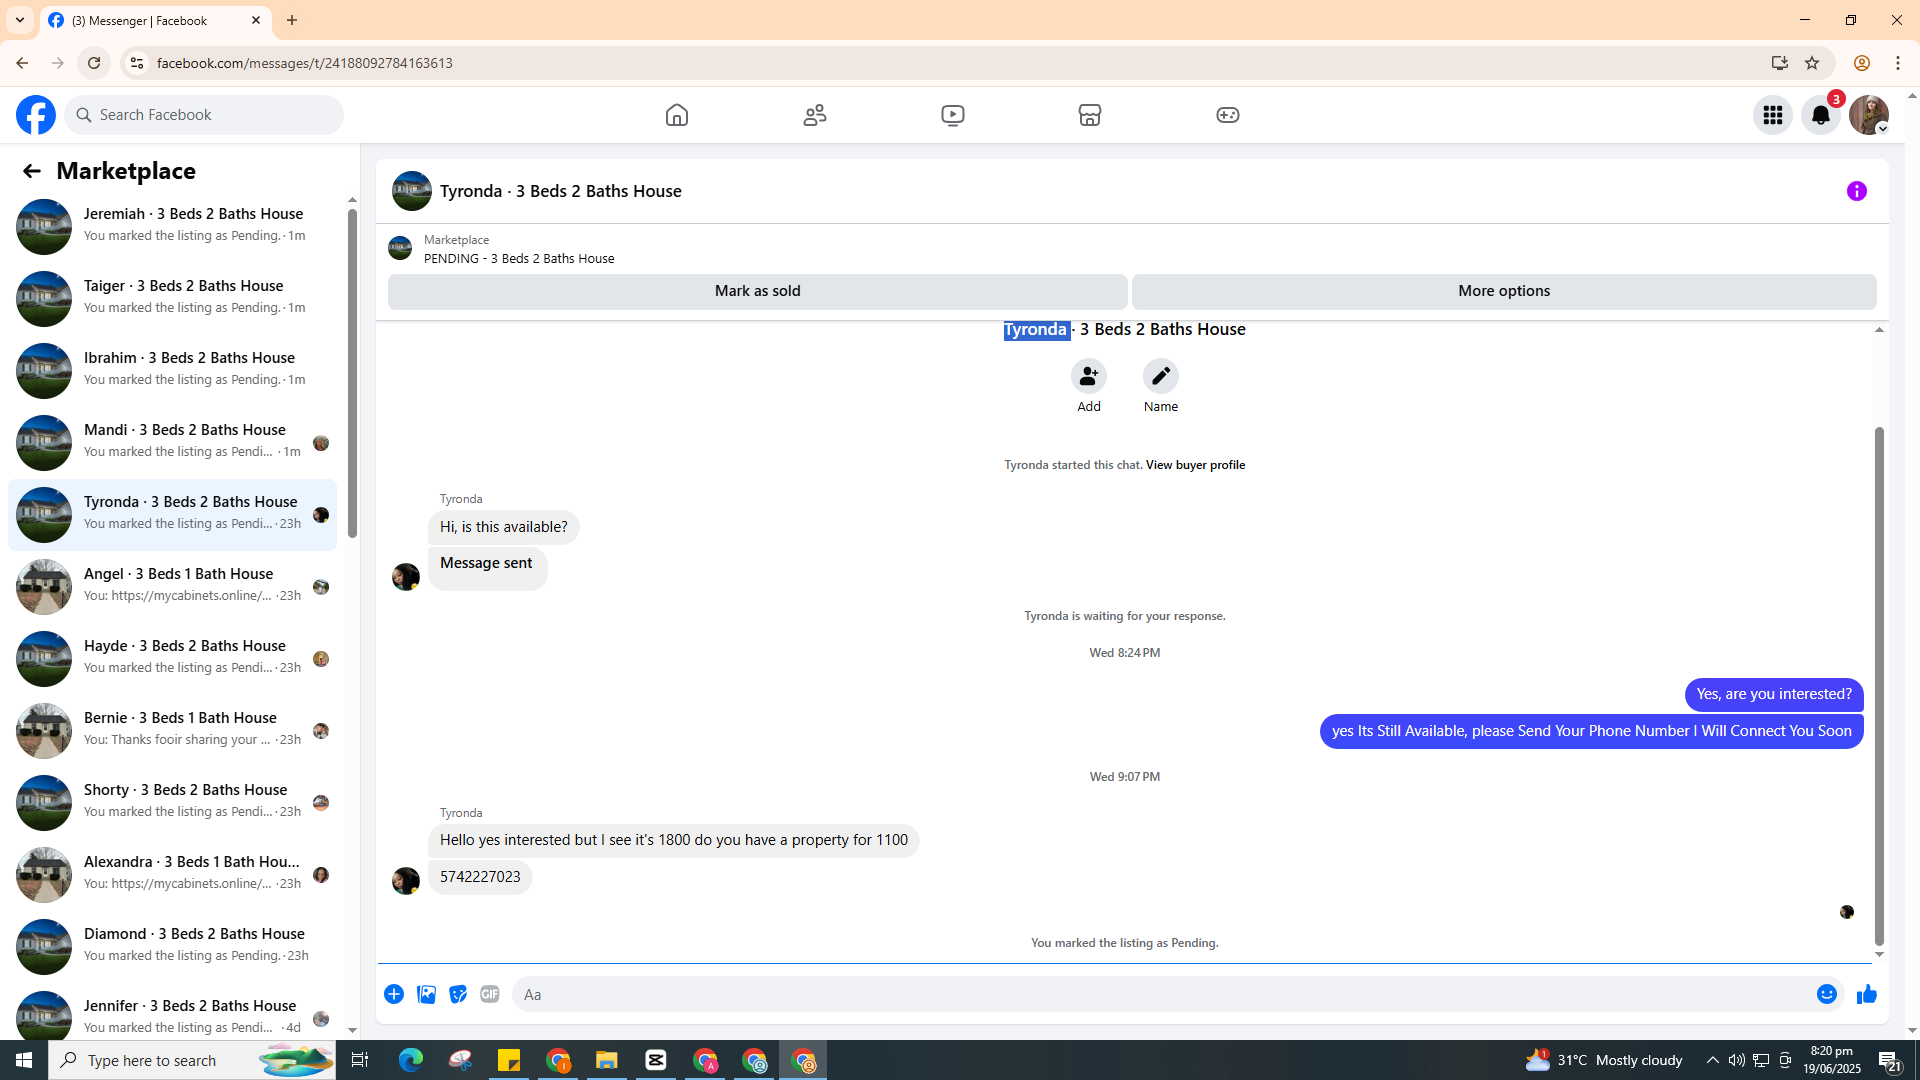Go back using the Marketplace back arrow
Screen dimensions: 1920x1080
coord(31,171)
